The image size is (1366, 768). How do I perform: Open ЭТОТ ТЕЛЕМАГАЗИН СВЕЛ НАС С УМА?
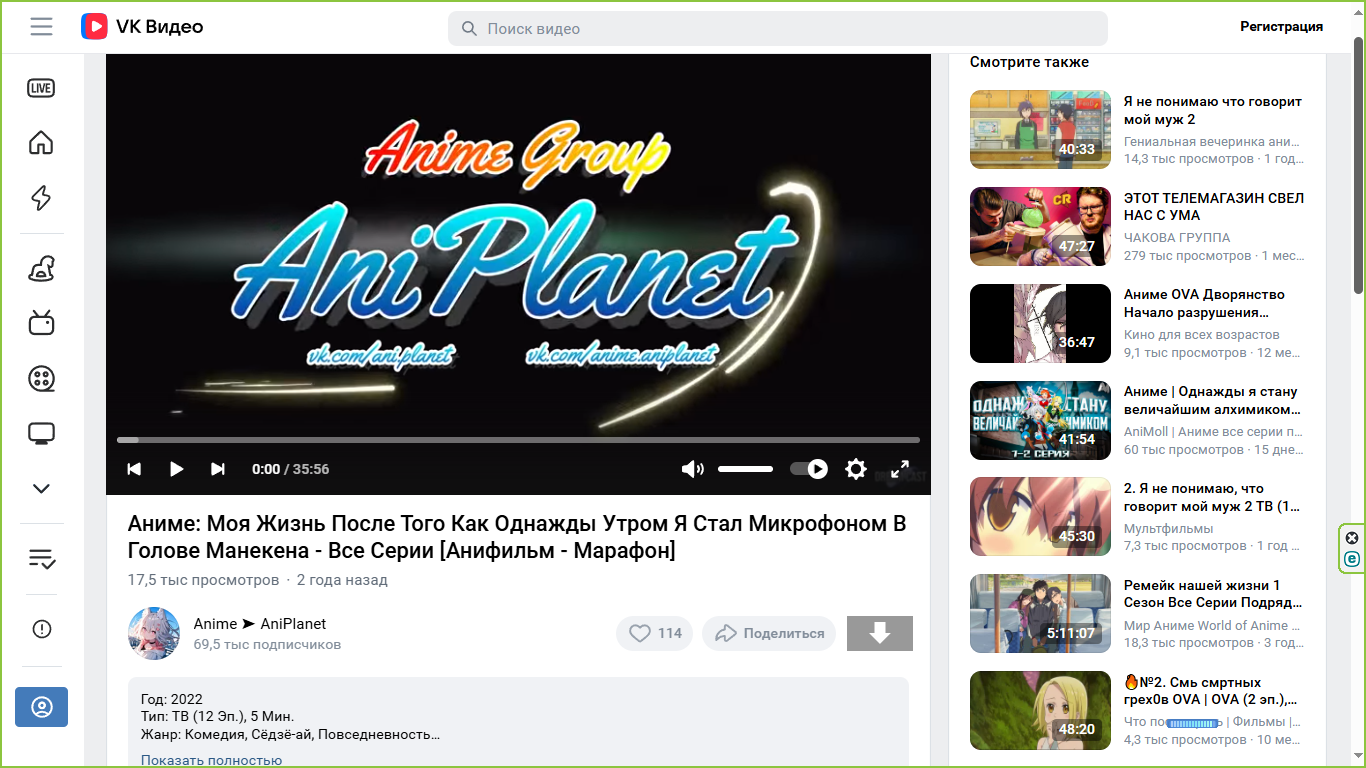tap(1214, 206)
